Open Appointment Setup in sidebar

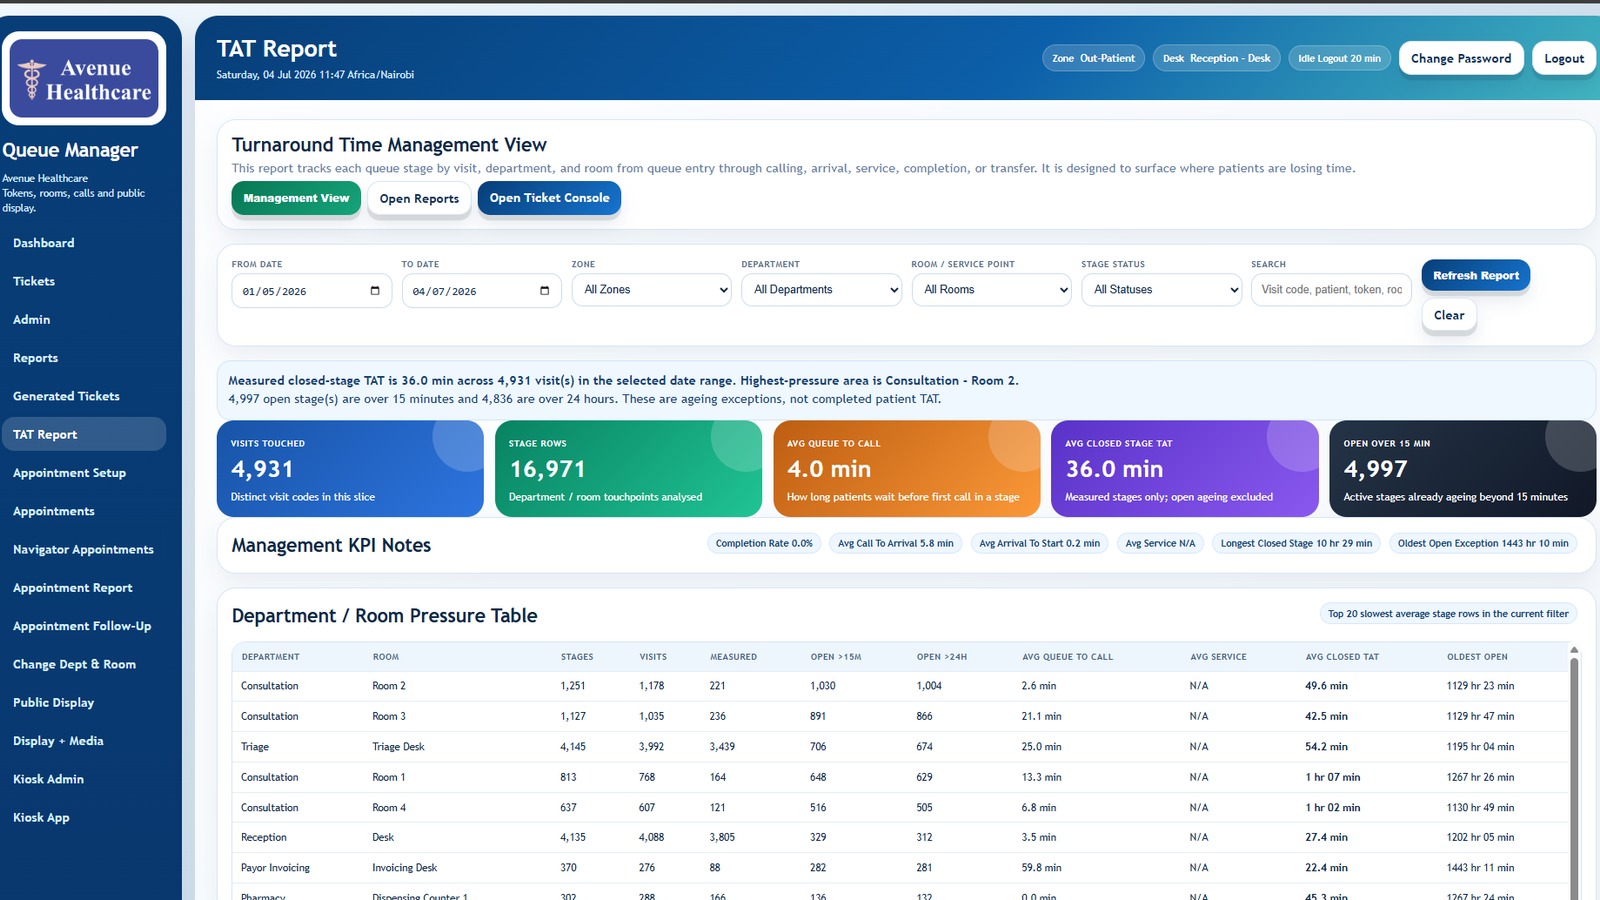click(x=84, y=473)
